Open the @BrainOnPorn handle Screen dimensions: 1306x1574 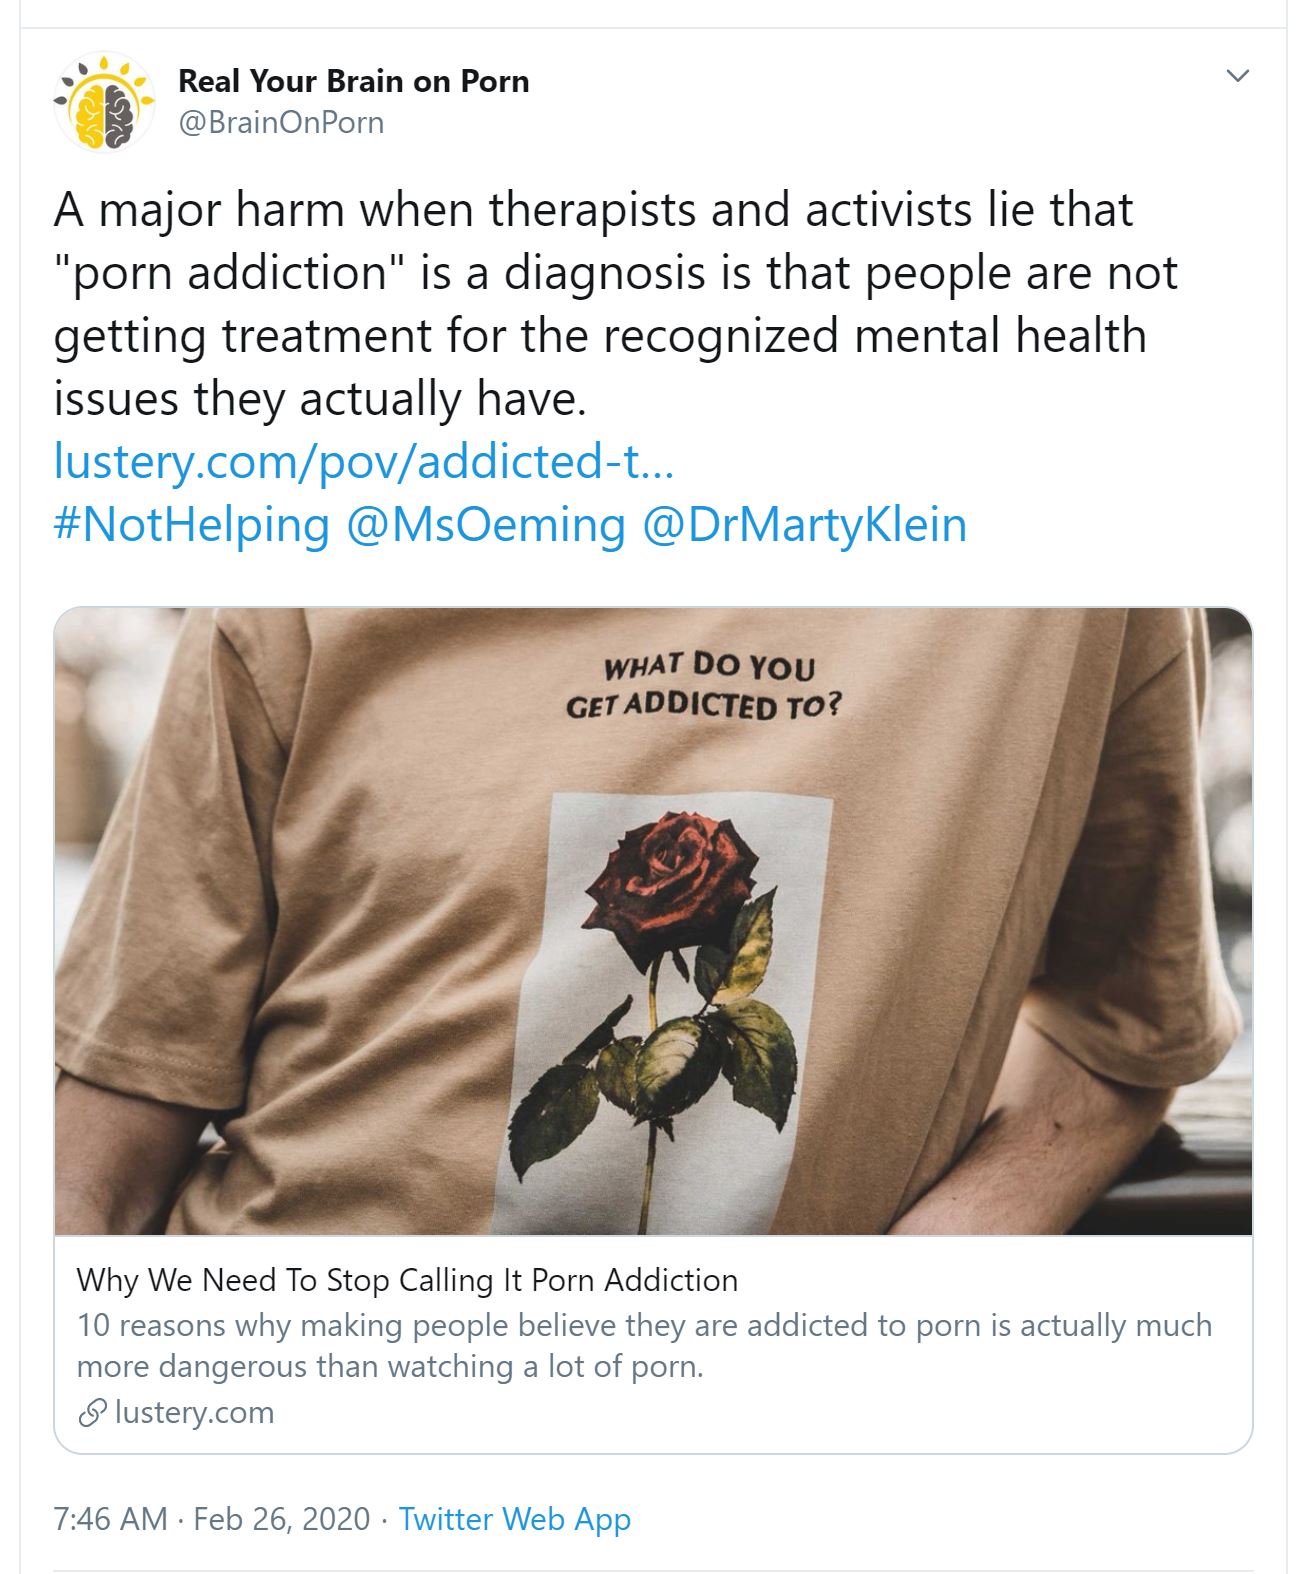(281, 123)
